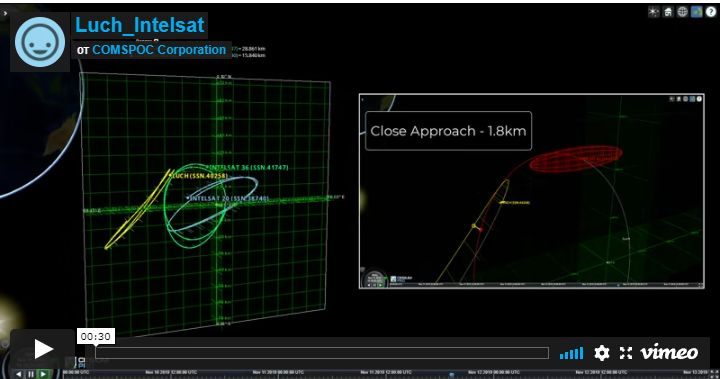The height and width of the screenshot is (379, 726).
Task: Adjust the volume bars control
Action: point(571,354)
